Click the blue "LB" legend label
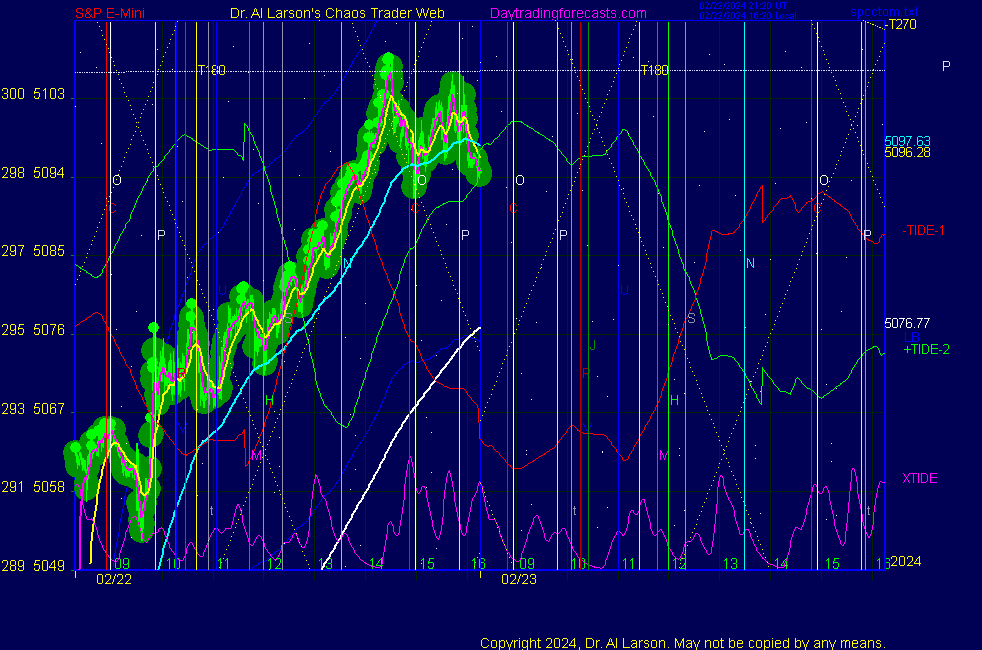Viewport: 982px width, 650px height. coord(911,337)
